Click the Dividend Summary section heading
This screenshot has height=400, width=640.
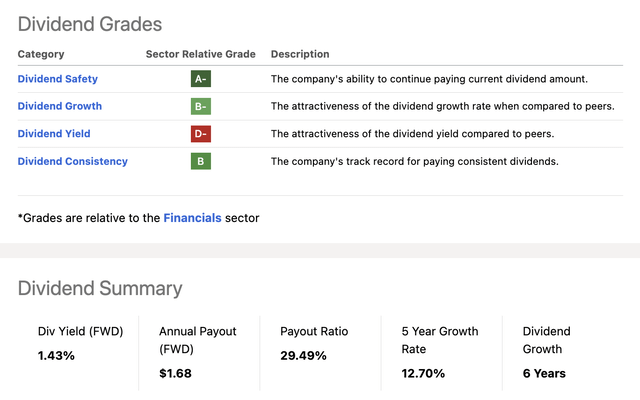point(100,289)
